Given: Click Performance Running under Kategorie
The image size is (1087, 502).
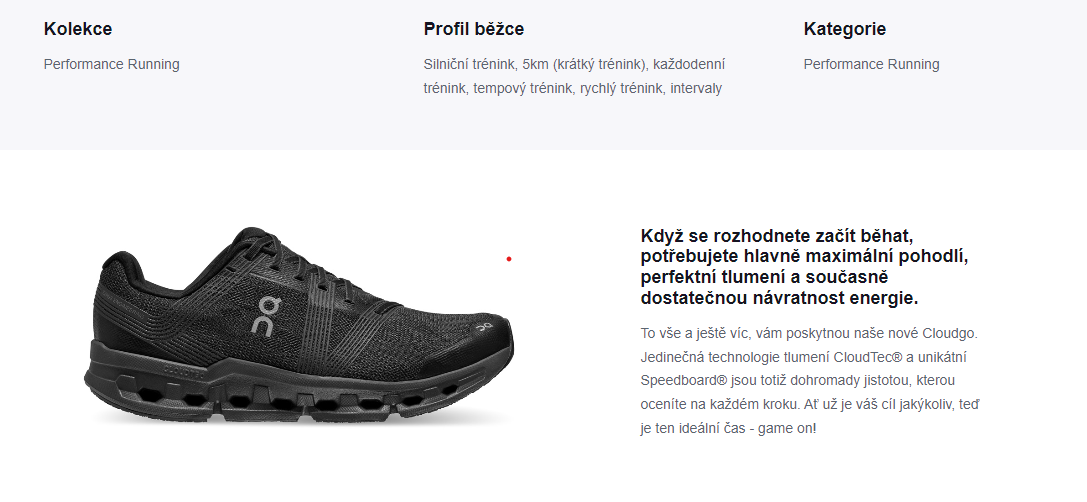Looking at the screenshot, I should tap(871, 64).
